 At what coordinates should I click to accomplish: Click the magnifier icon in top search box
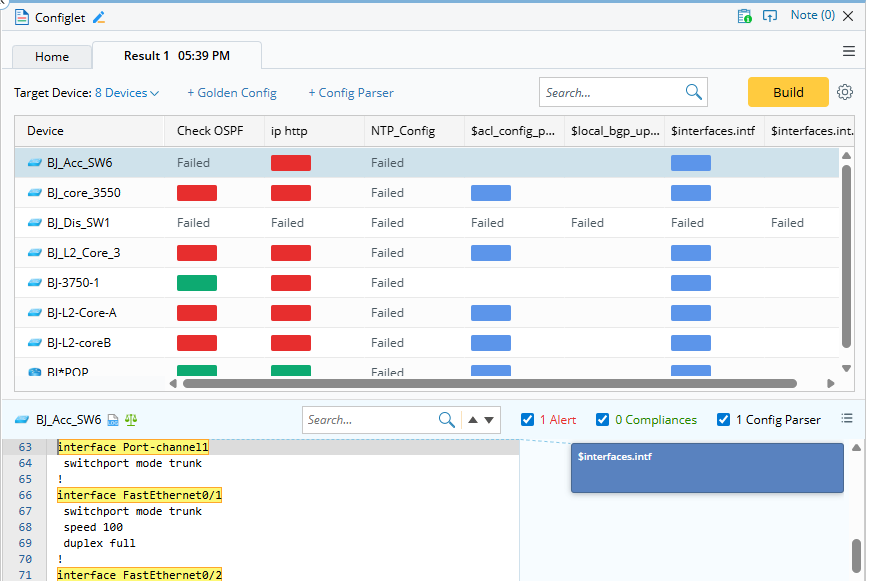tap(694, 92)
